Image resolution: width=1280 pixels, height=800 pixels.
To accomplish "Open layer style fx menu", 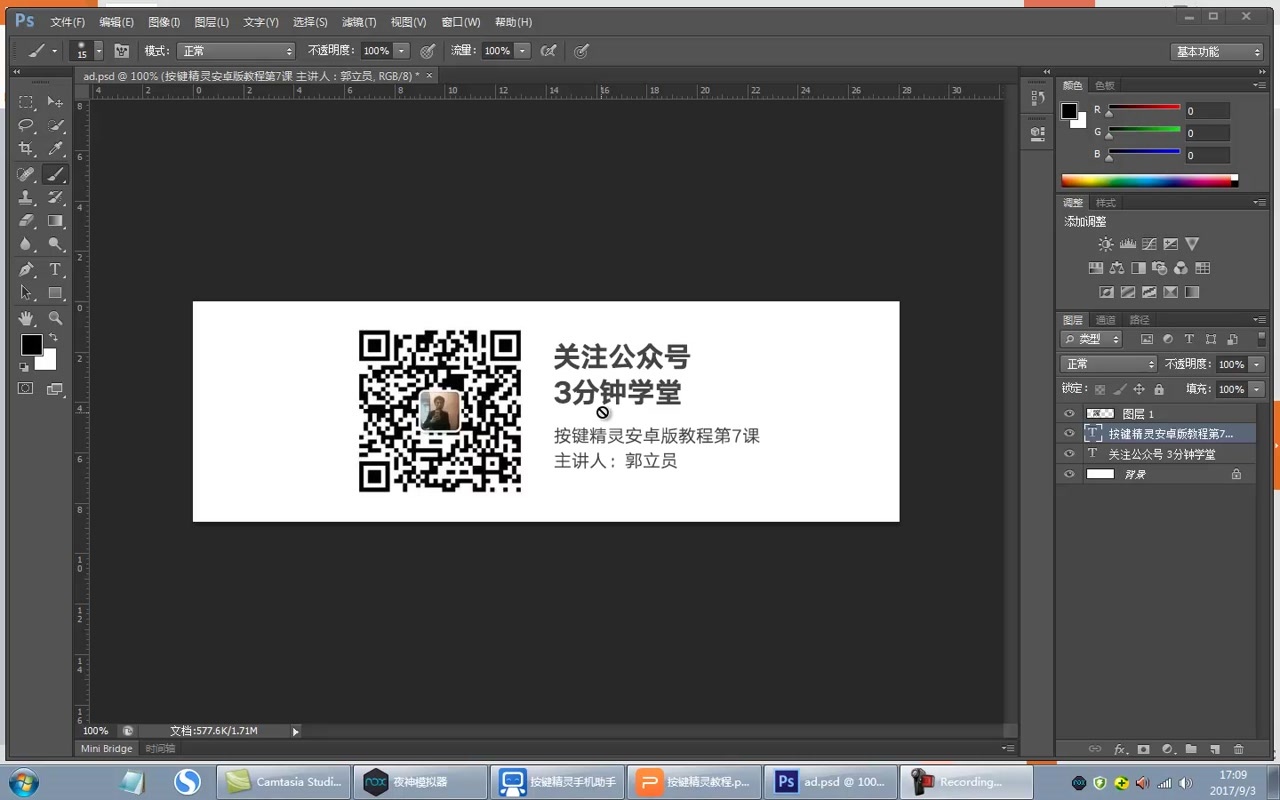I will tap(1120, 749).
